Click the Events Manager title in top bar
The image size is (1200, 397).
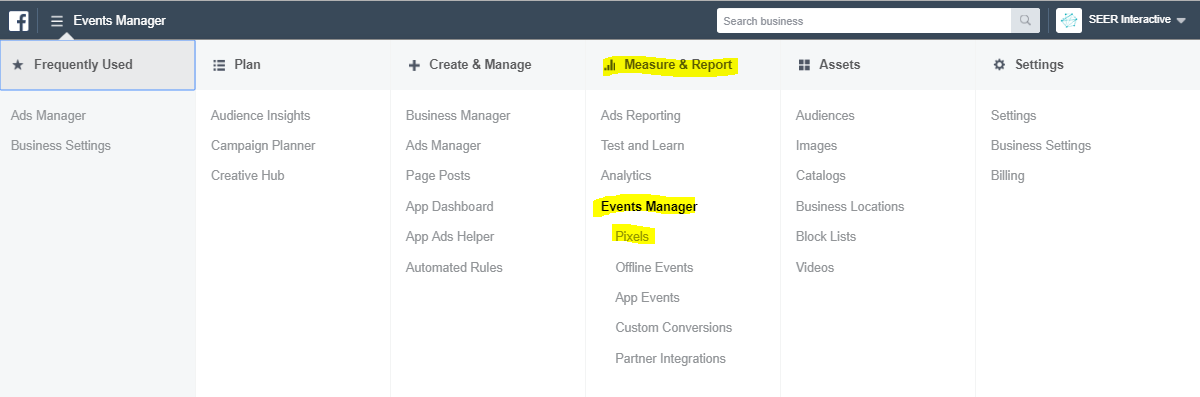pos(119,20)
